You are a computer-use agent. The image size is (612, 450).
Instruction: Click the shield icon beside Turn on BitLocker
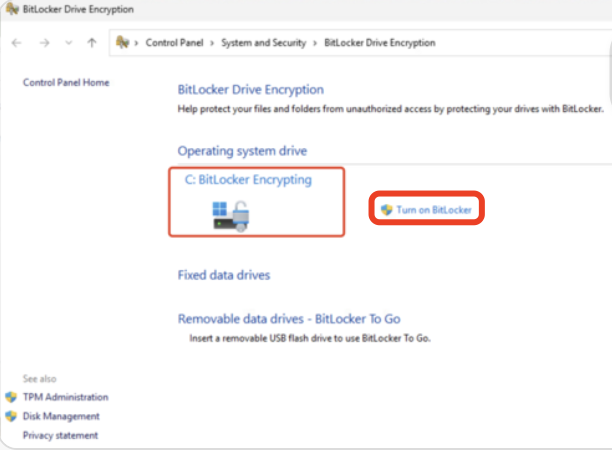(x=386, y=210)
